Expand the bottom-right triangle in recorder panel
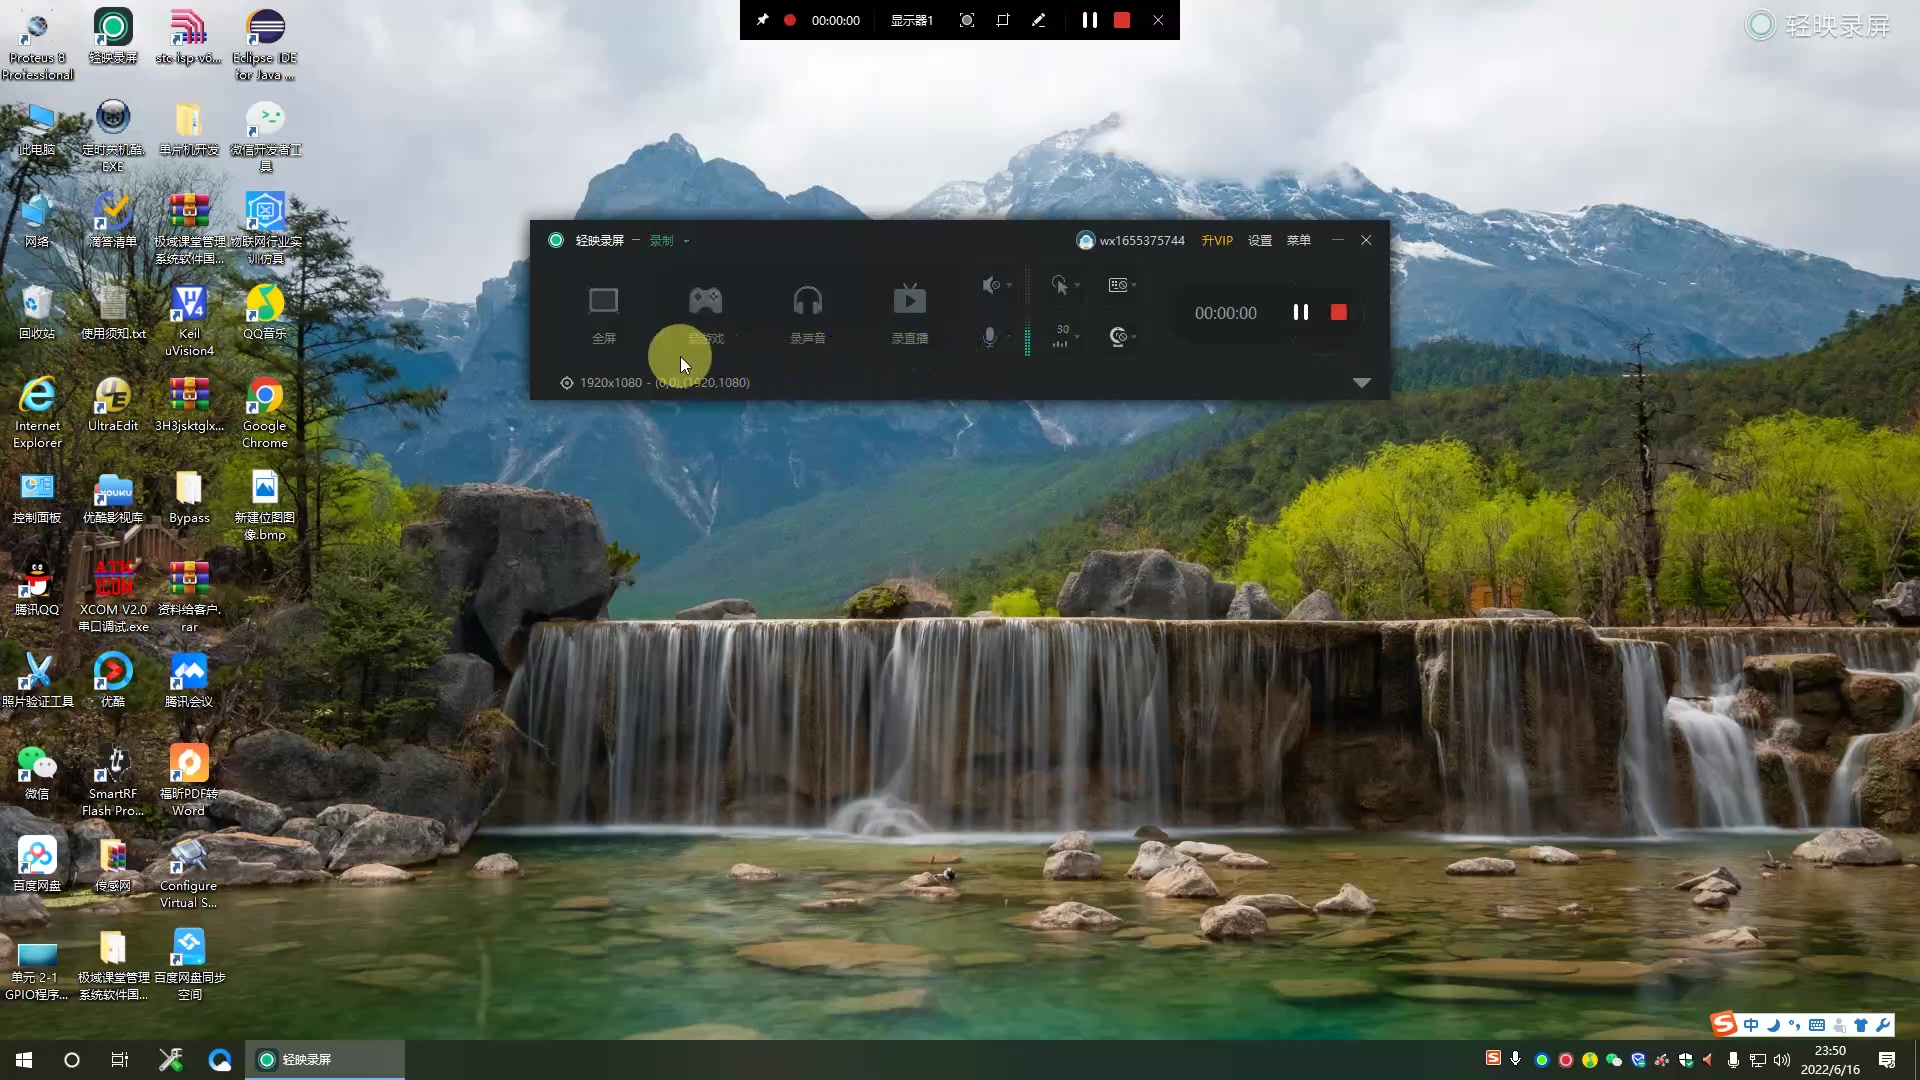The width and height of the screenshot is (1920, 1080). click(1361, 383)
